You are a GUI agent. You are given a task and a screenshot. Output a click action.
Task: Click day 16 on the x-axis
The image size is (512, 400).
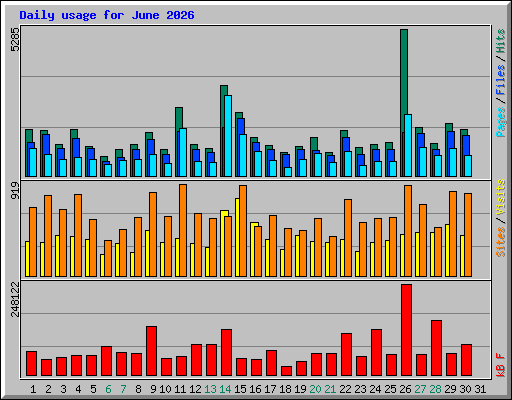pyautogui.click(x=255, y=389)
